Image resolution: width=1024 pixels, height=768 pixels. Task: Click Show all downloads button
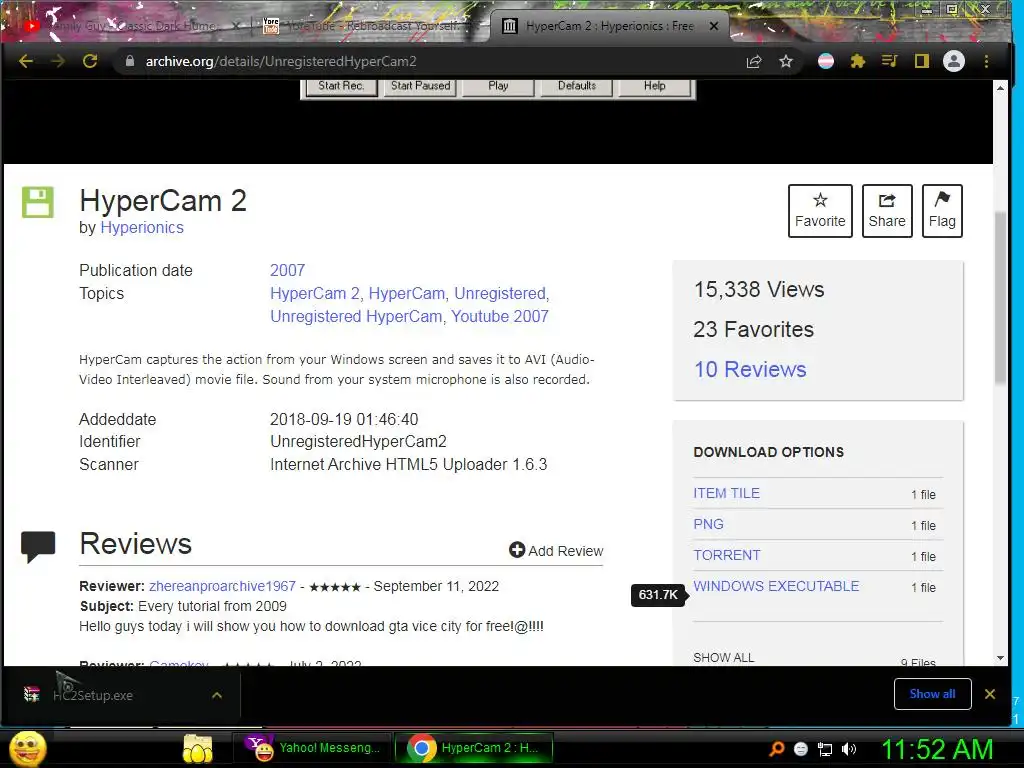click(x=932, y=694)
